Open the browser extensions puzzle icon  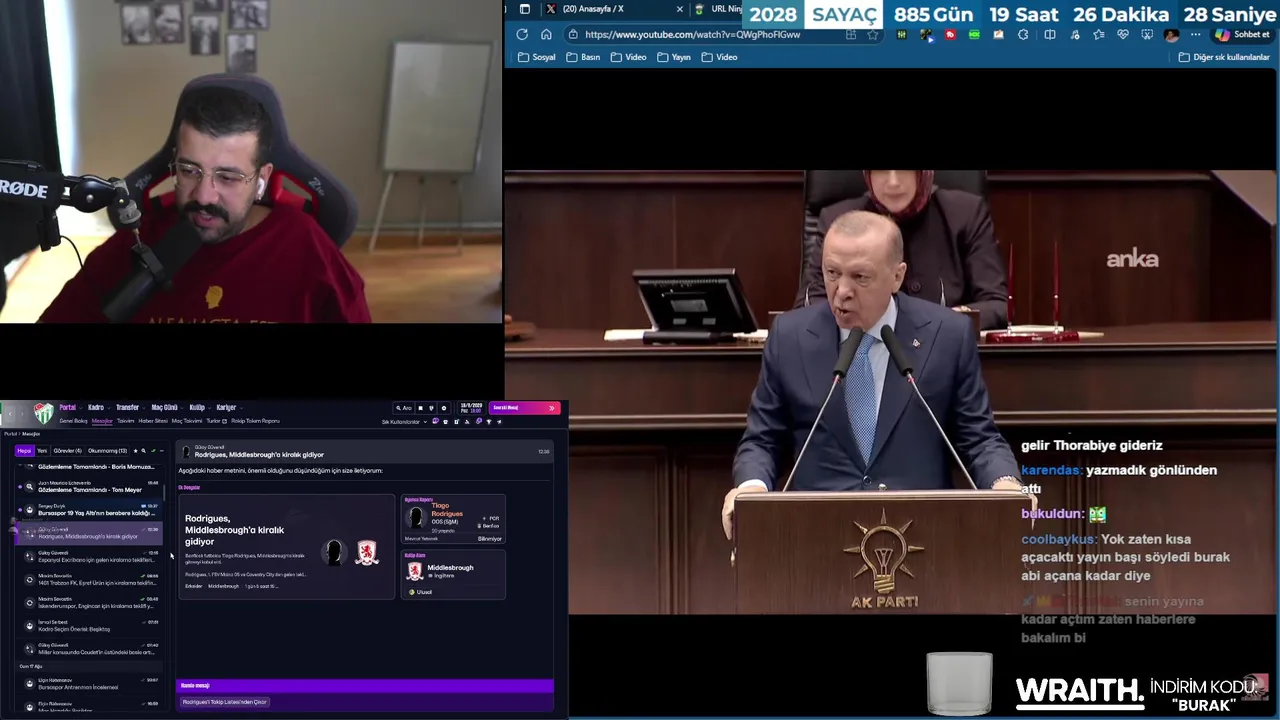[1023, 34]
